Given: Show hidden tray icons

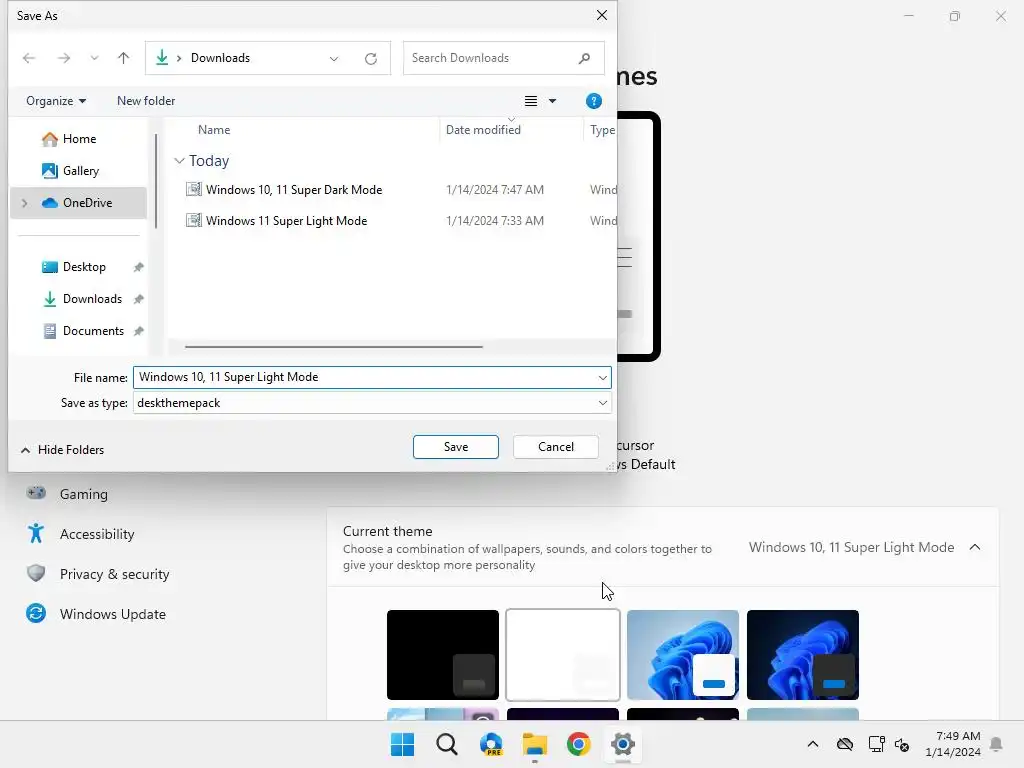Looking at the screenshot, I should point(812,744).
